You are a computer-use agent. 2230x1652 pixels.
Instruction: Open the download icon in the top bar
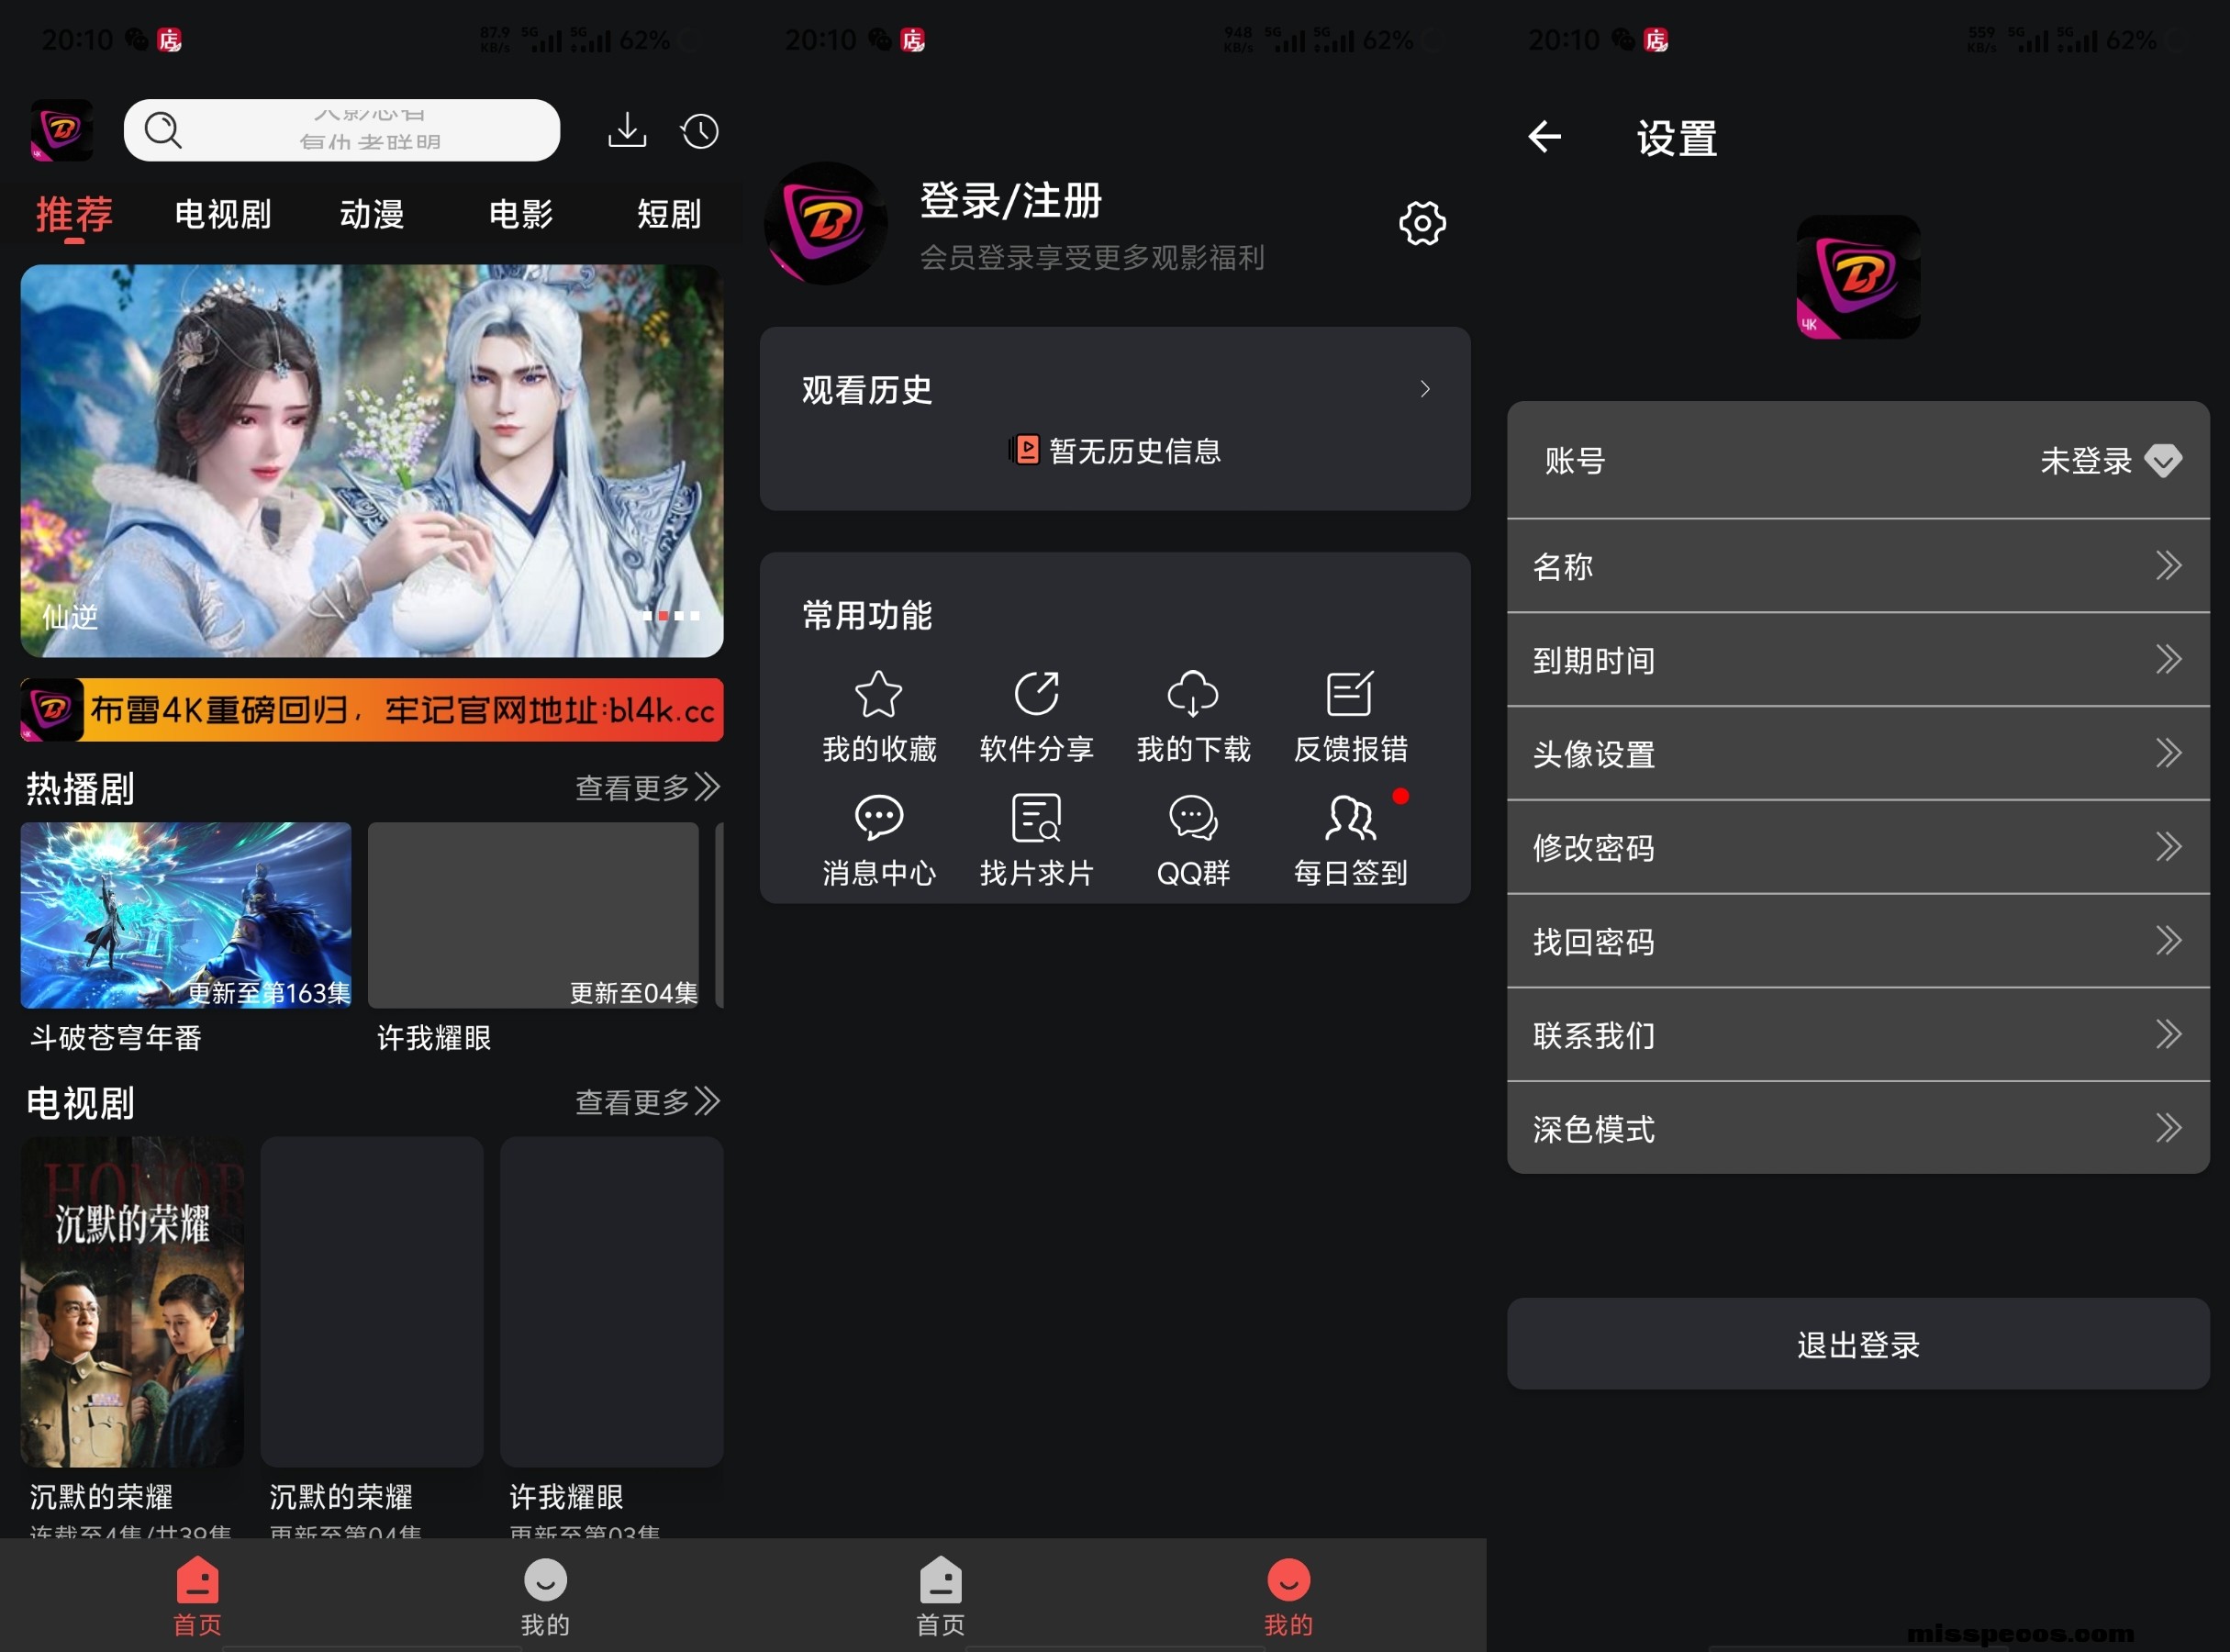[627, 130]
